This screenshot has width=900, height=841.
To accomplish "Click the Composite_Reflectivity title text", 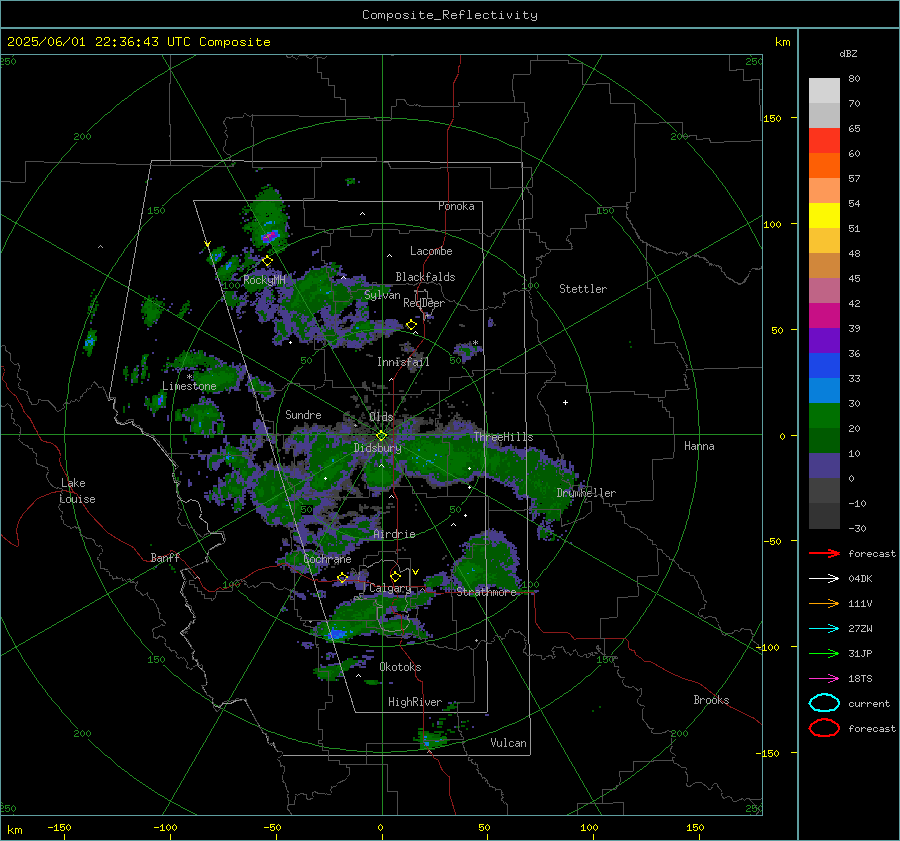I will [450, 15].
